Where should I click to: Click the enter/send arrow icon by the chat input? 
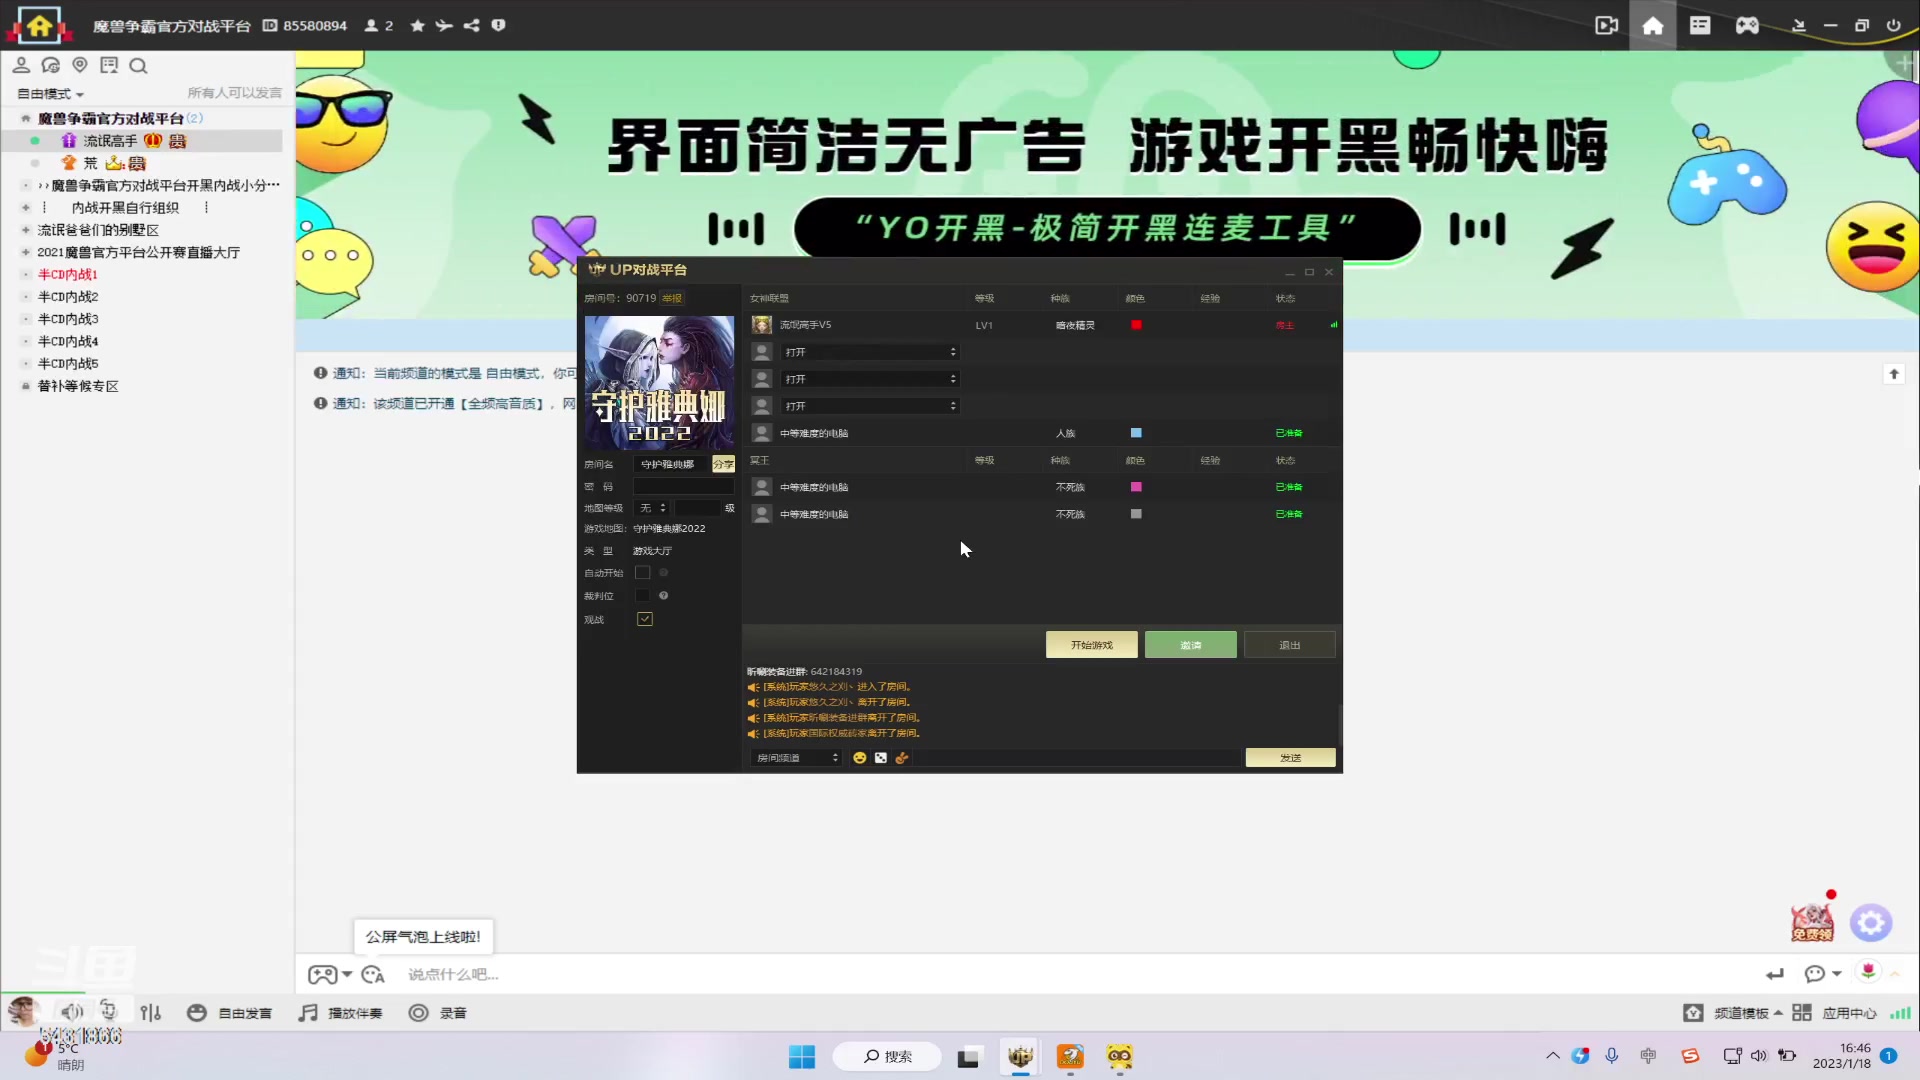1775,974
